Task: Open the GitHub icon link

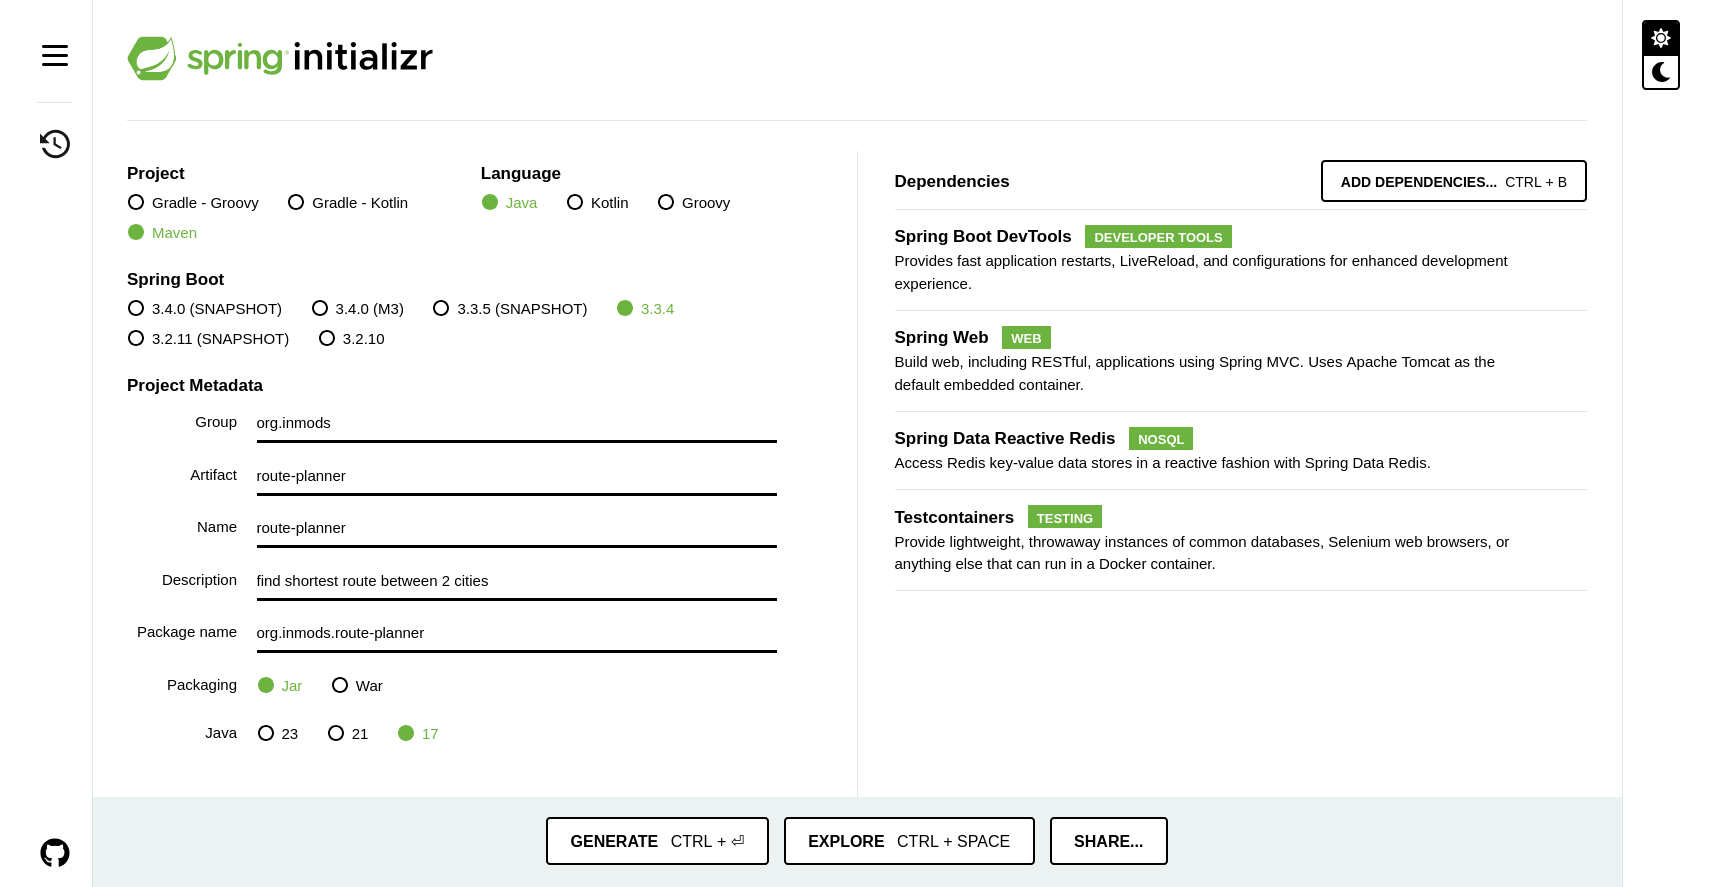Action: 55,853
